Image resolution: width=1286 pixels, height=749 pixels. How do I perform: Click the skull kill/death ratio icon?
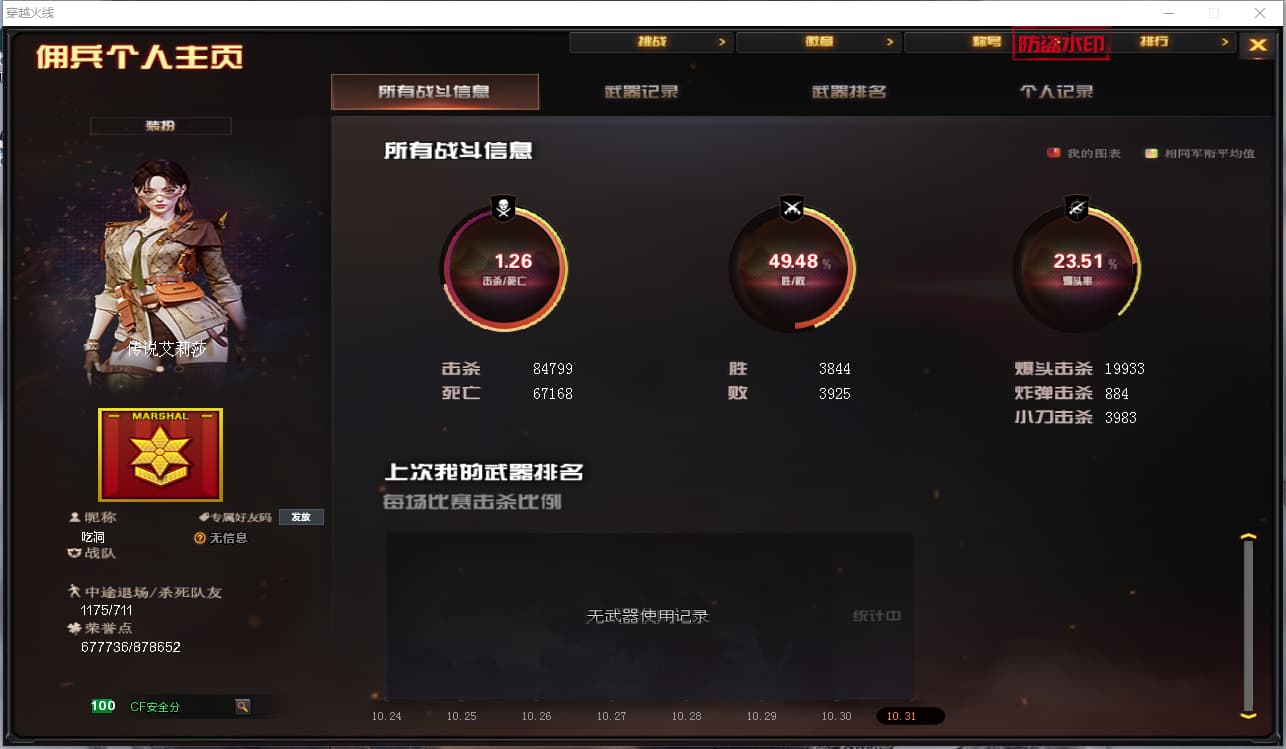503,209
